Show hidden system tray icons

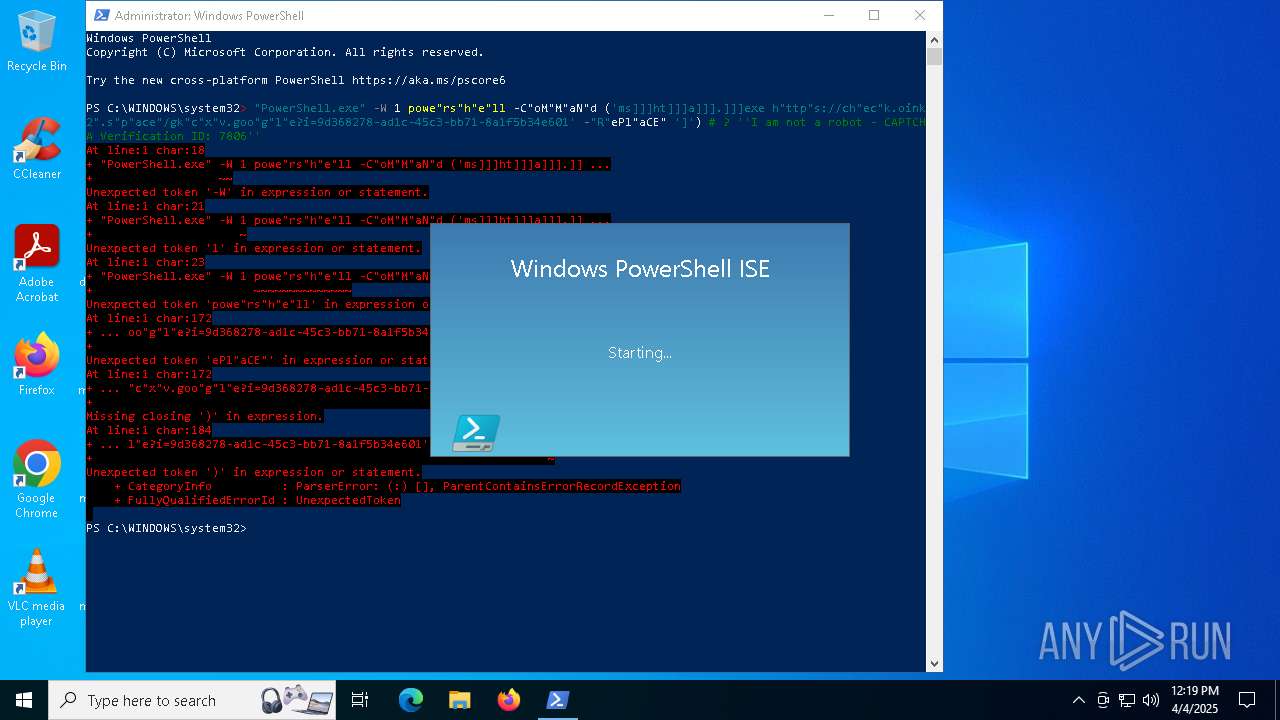click(1078, 700)
